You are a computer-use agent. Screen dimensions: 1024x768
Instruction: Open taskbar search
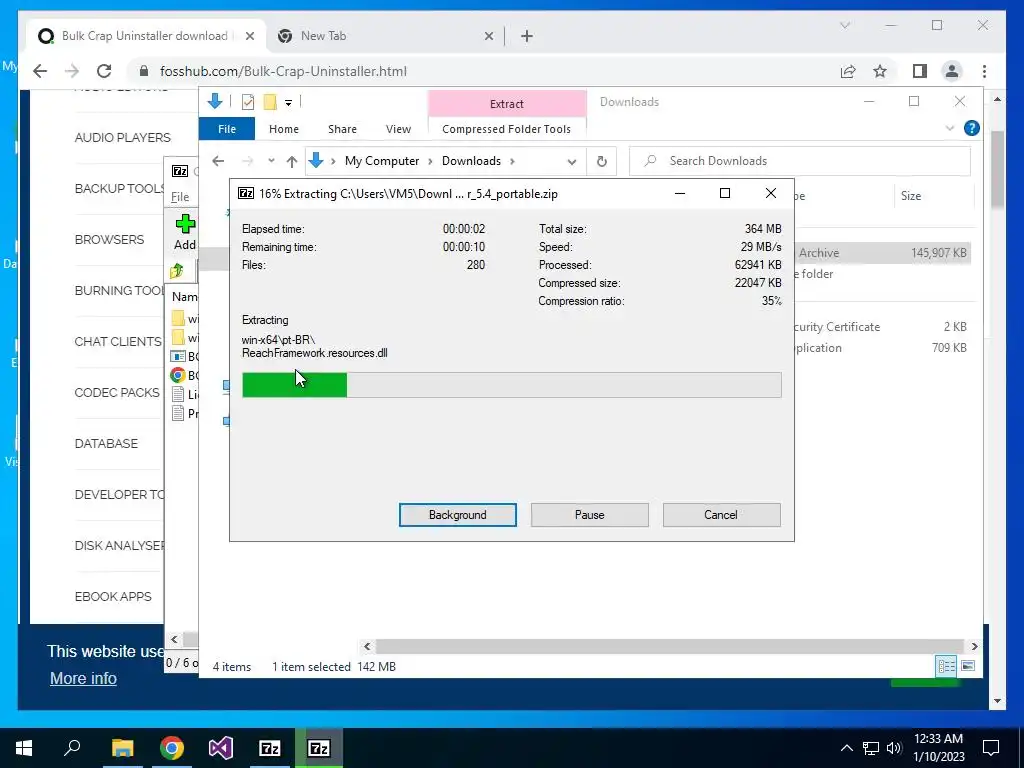point(72,748)
